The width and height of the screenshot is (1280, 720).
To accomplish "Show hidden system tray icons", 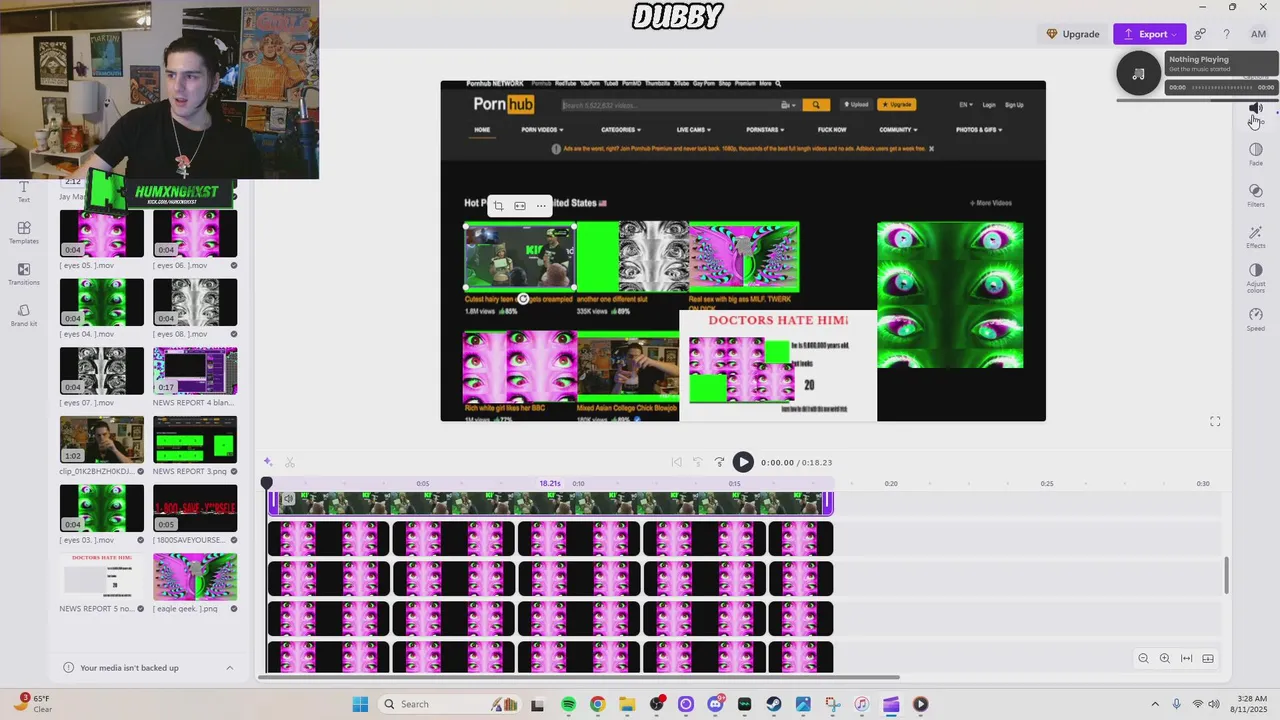I will pos(1155,704).
